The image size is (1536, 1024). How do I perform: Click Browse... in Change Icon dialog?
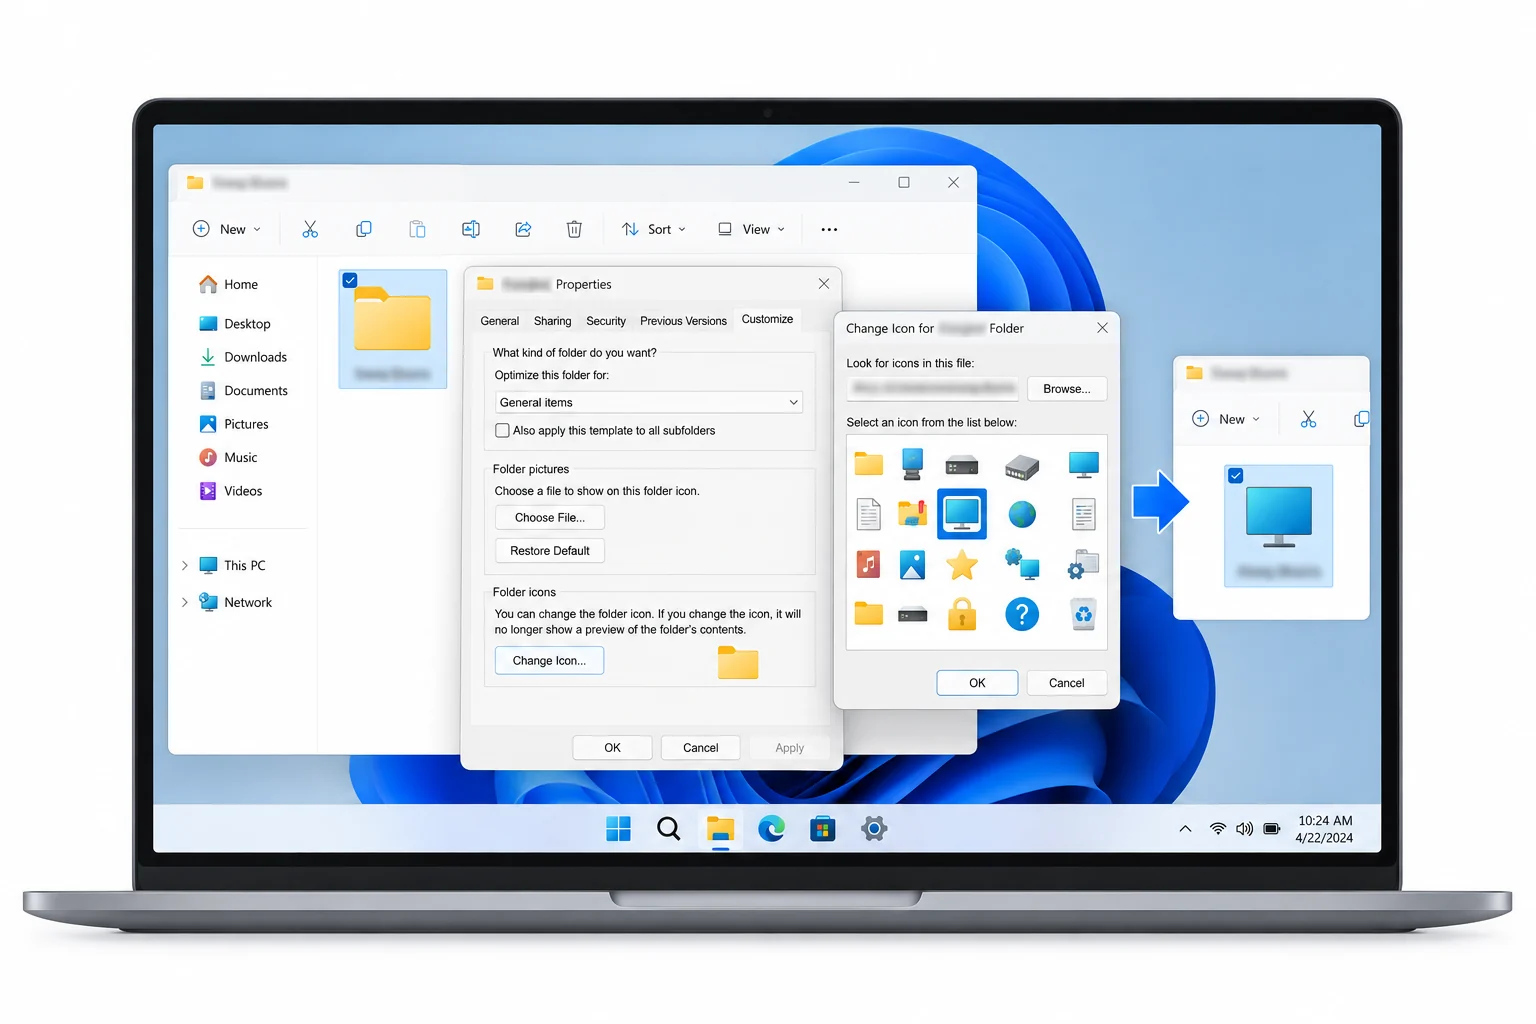point(1067,389)
